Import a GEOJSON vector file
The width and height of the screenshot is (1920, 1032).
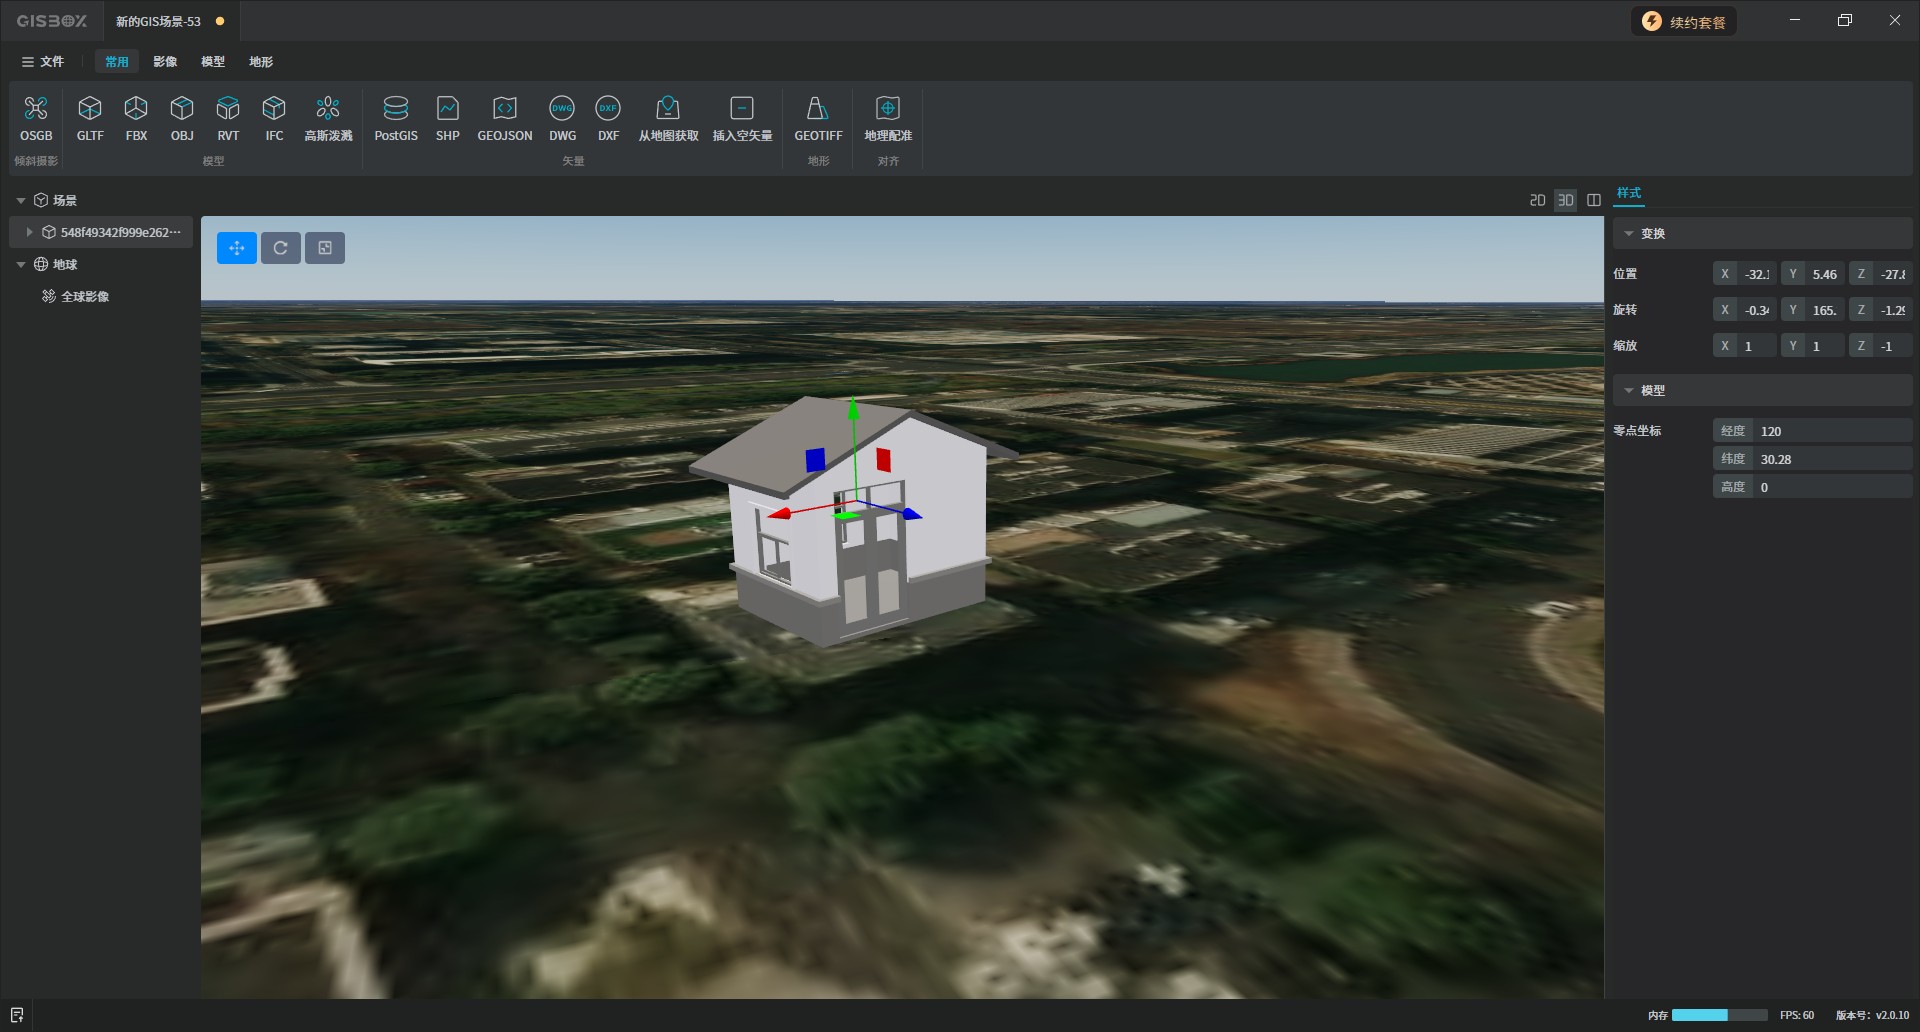tap(504, 118)
